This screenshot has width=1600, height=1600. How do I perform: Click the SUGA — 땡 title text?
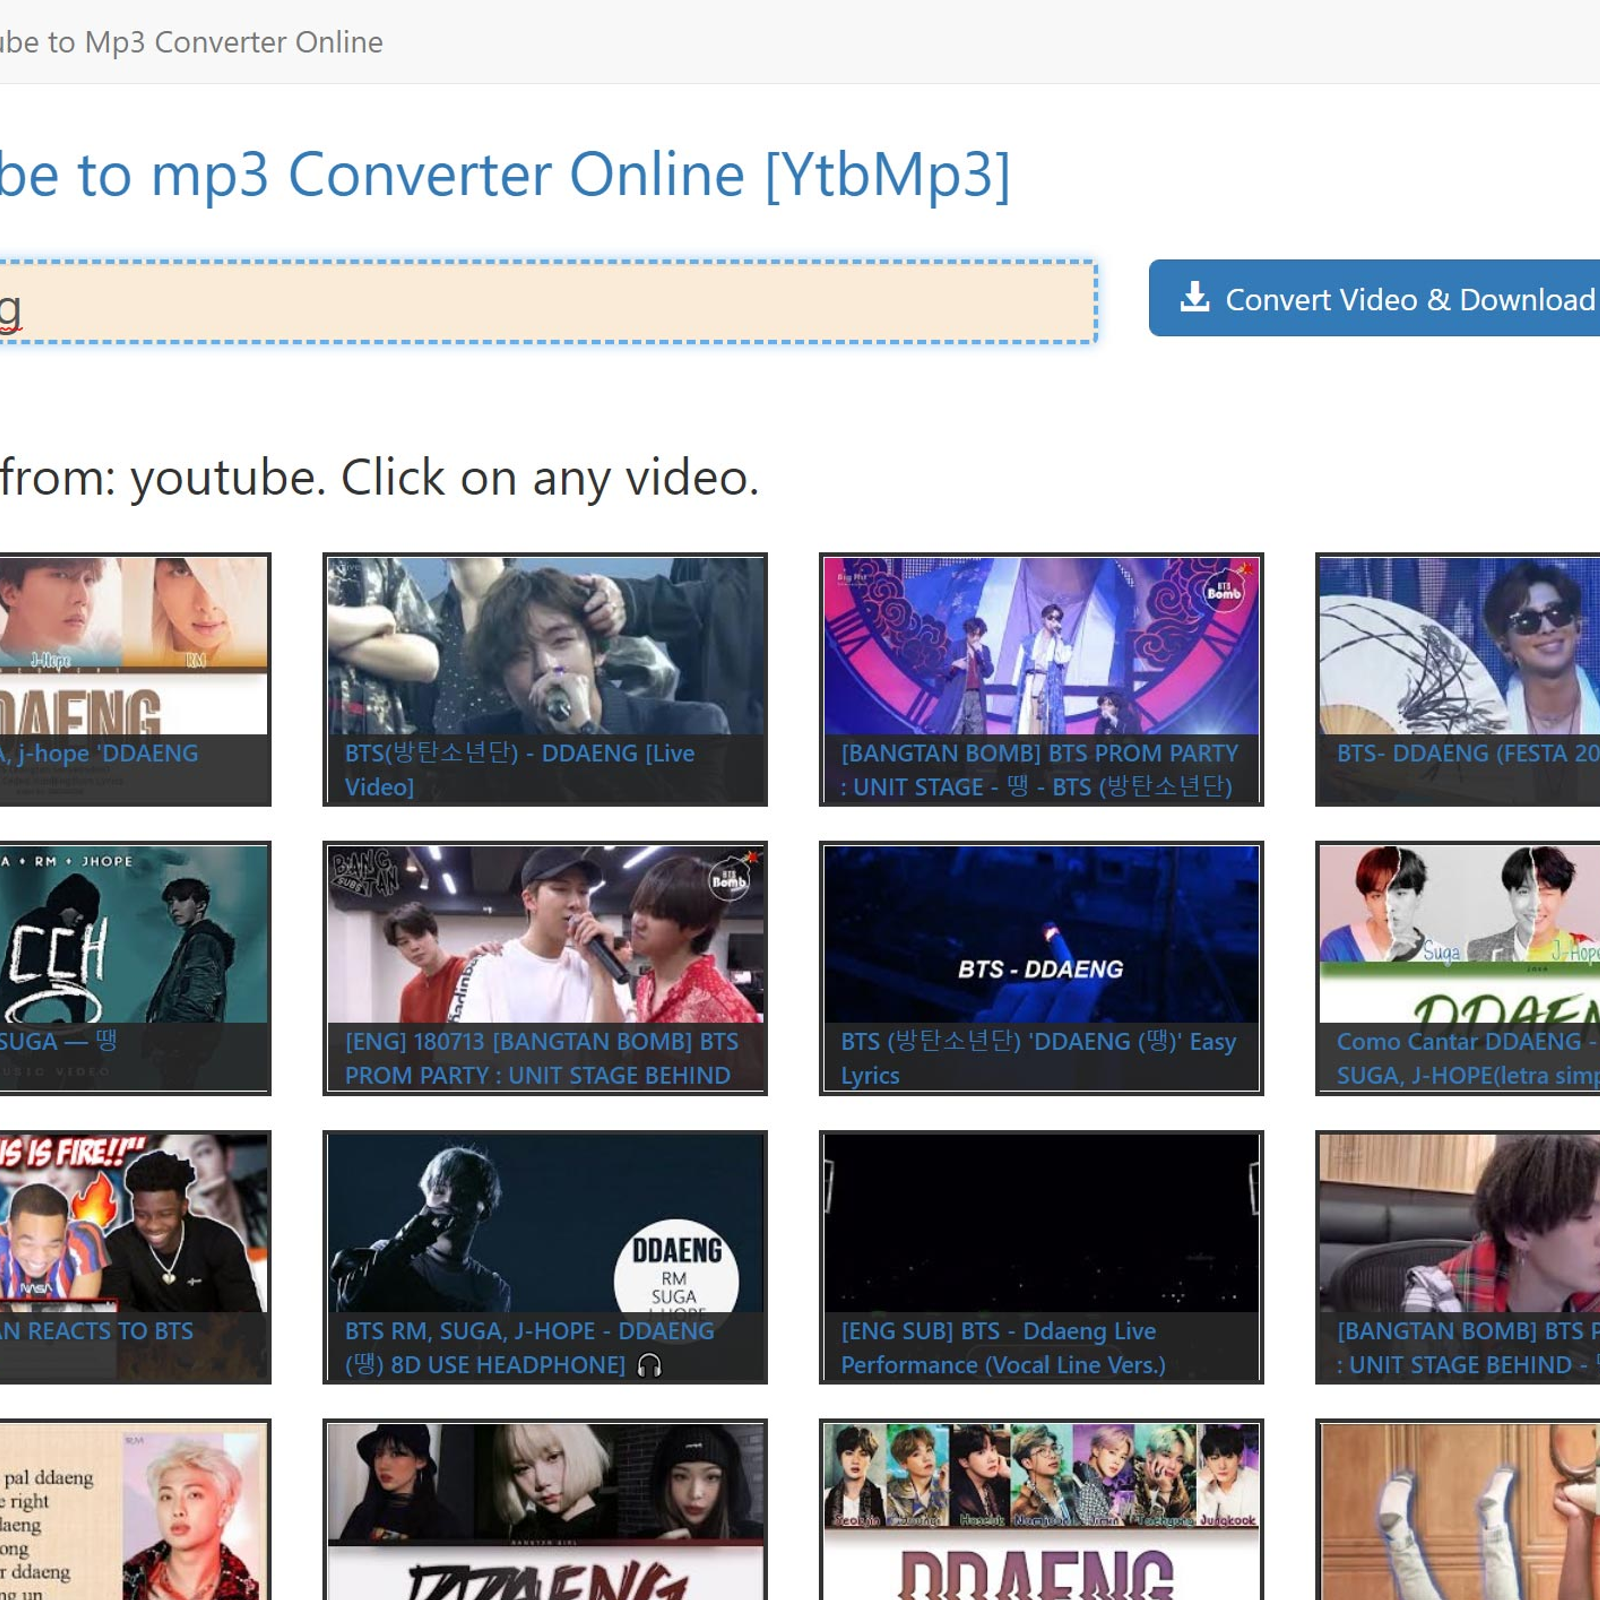pos(58,1041)
